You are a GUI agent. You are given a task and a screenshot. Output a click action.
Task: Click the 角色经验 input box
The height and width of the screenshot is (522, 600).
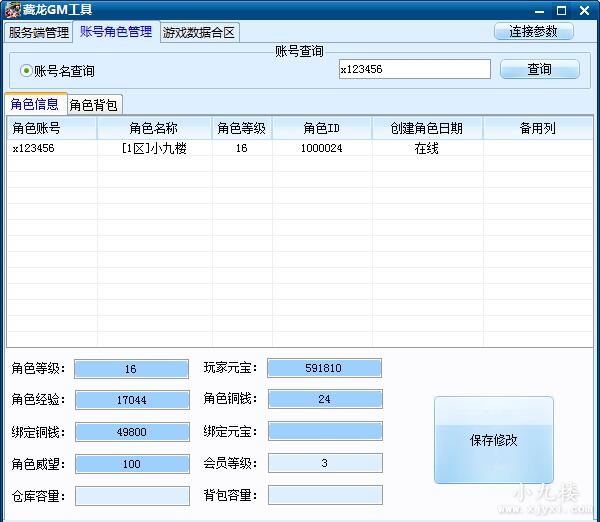(131, 400)
